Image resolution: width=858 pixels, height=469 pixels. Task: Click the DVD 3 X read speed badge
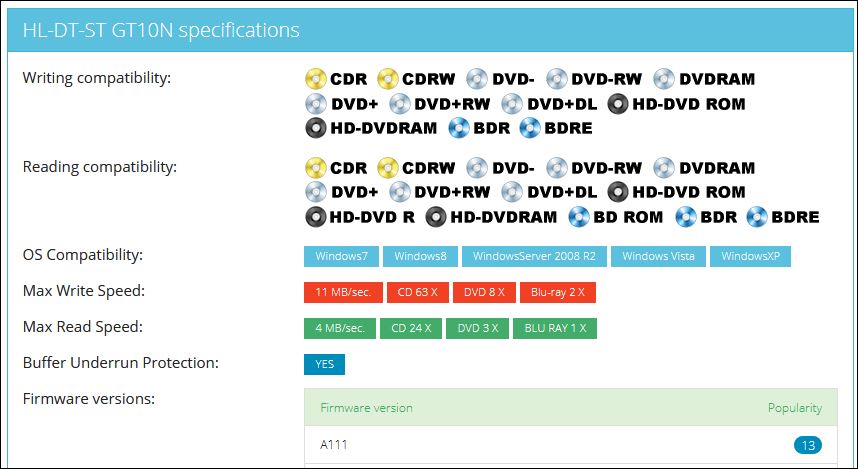[x=478, y=328]
